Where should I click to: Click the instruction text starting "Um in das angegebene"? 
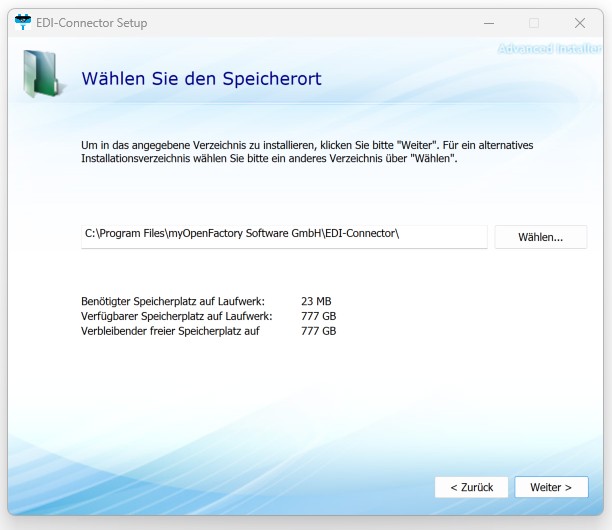pyautogui.click(x=307, y=152)
